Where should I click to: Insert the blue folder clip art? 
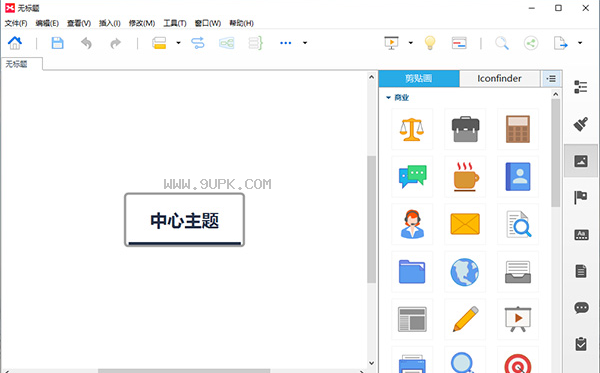[412, 272]
